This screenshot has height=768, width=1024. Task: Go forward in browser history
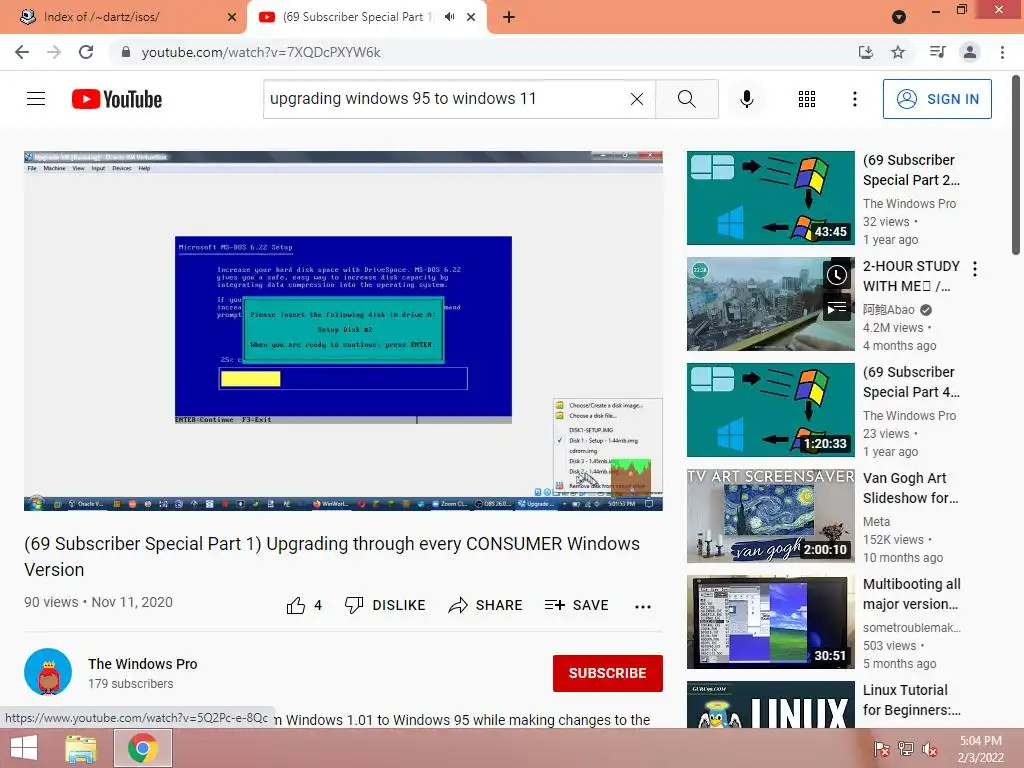54,52
